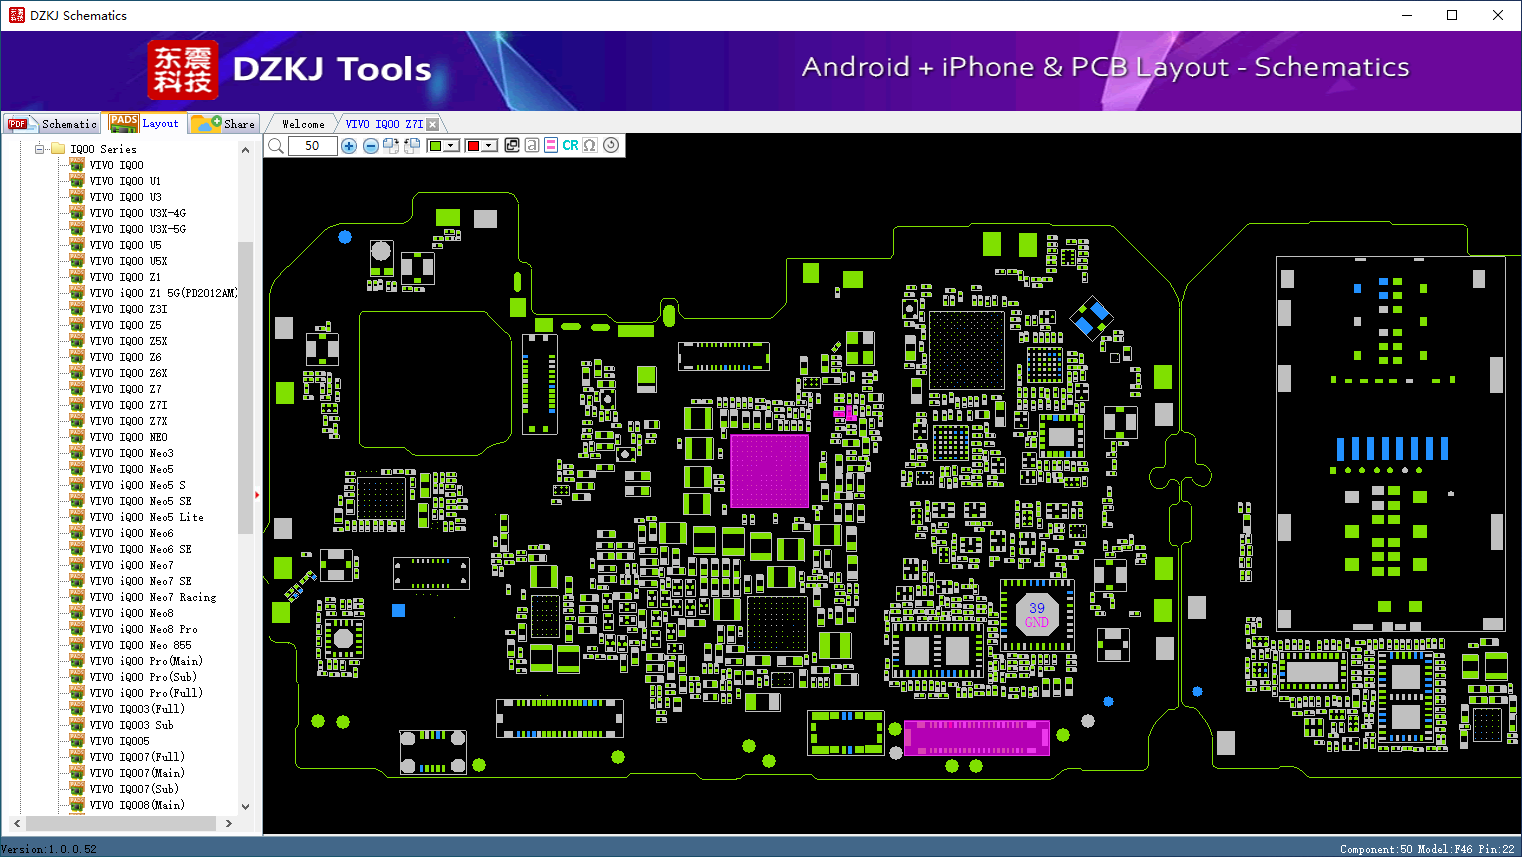Open the Schematic tab

click(52, 123)
